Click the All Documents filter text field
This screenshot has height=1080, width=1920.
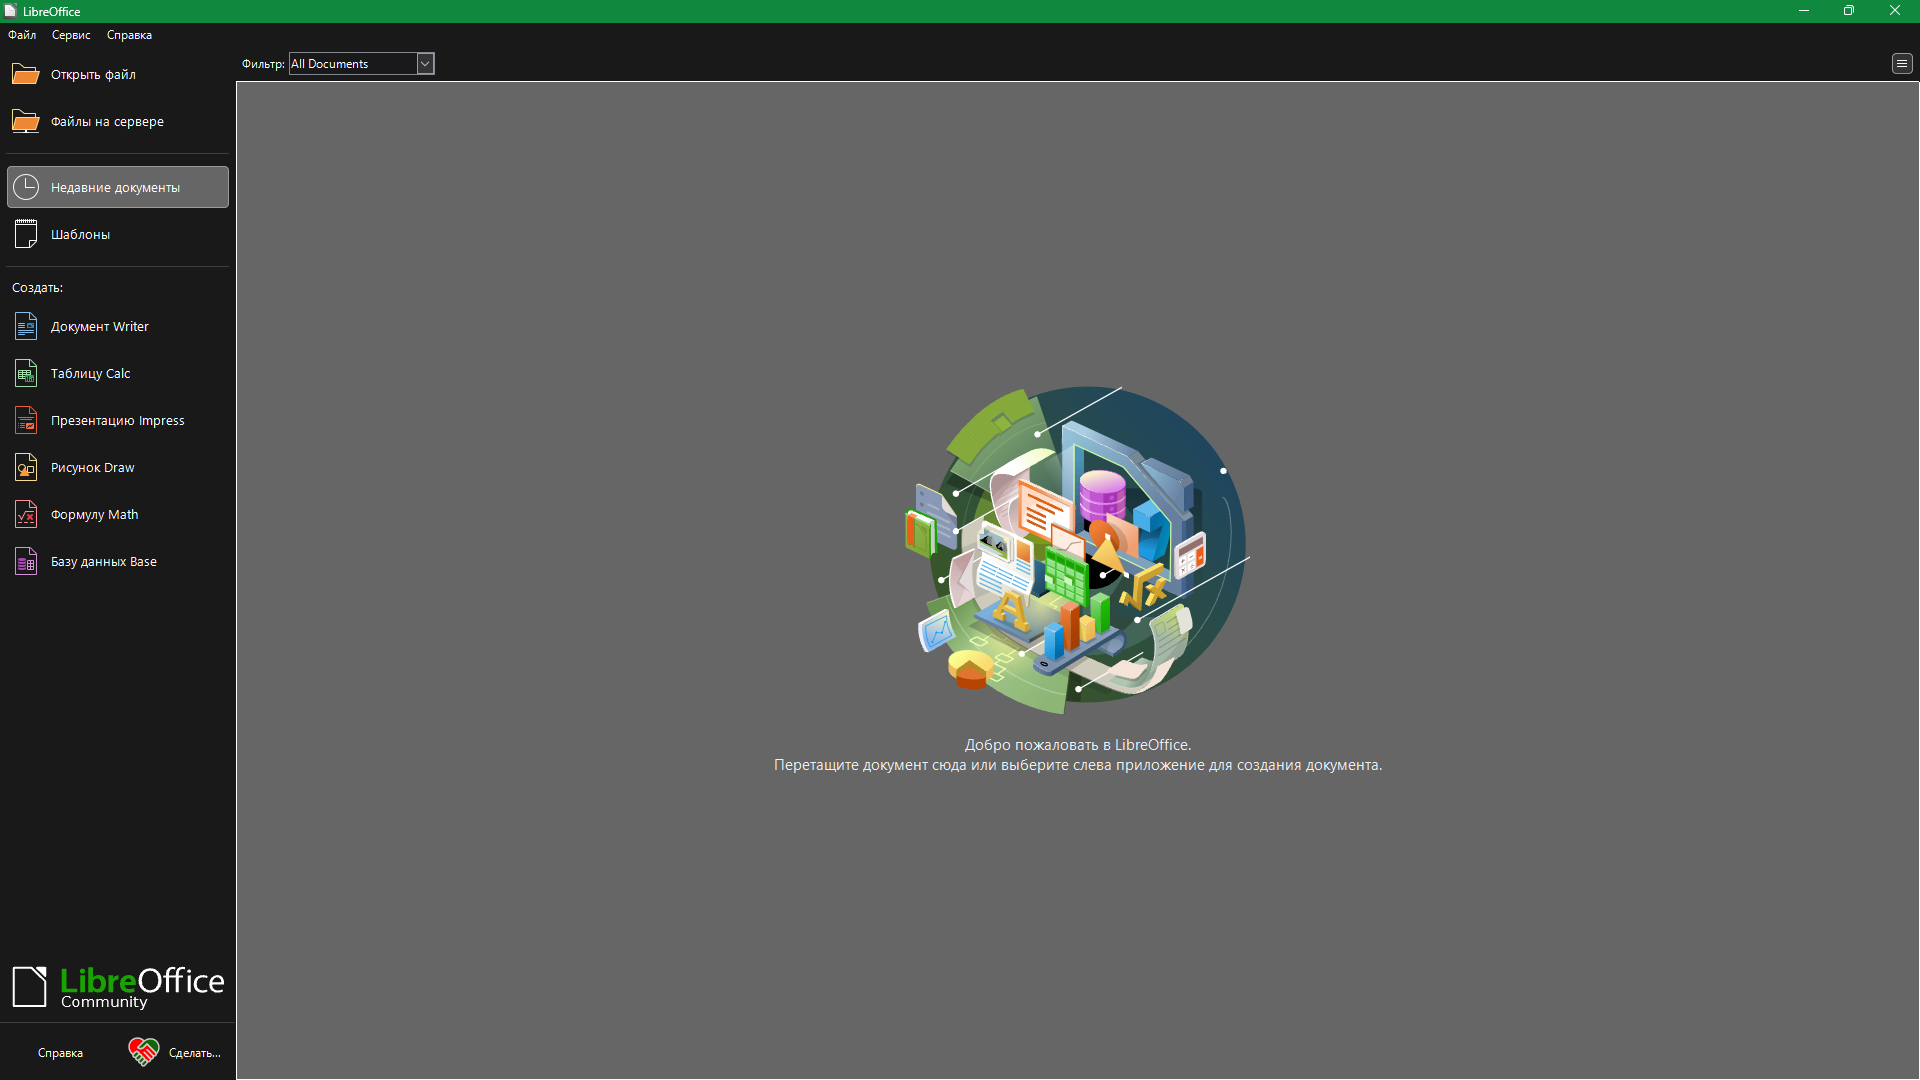[351, 64]
